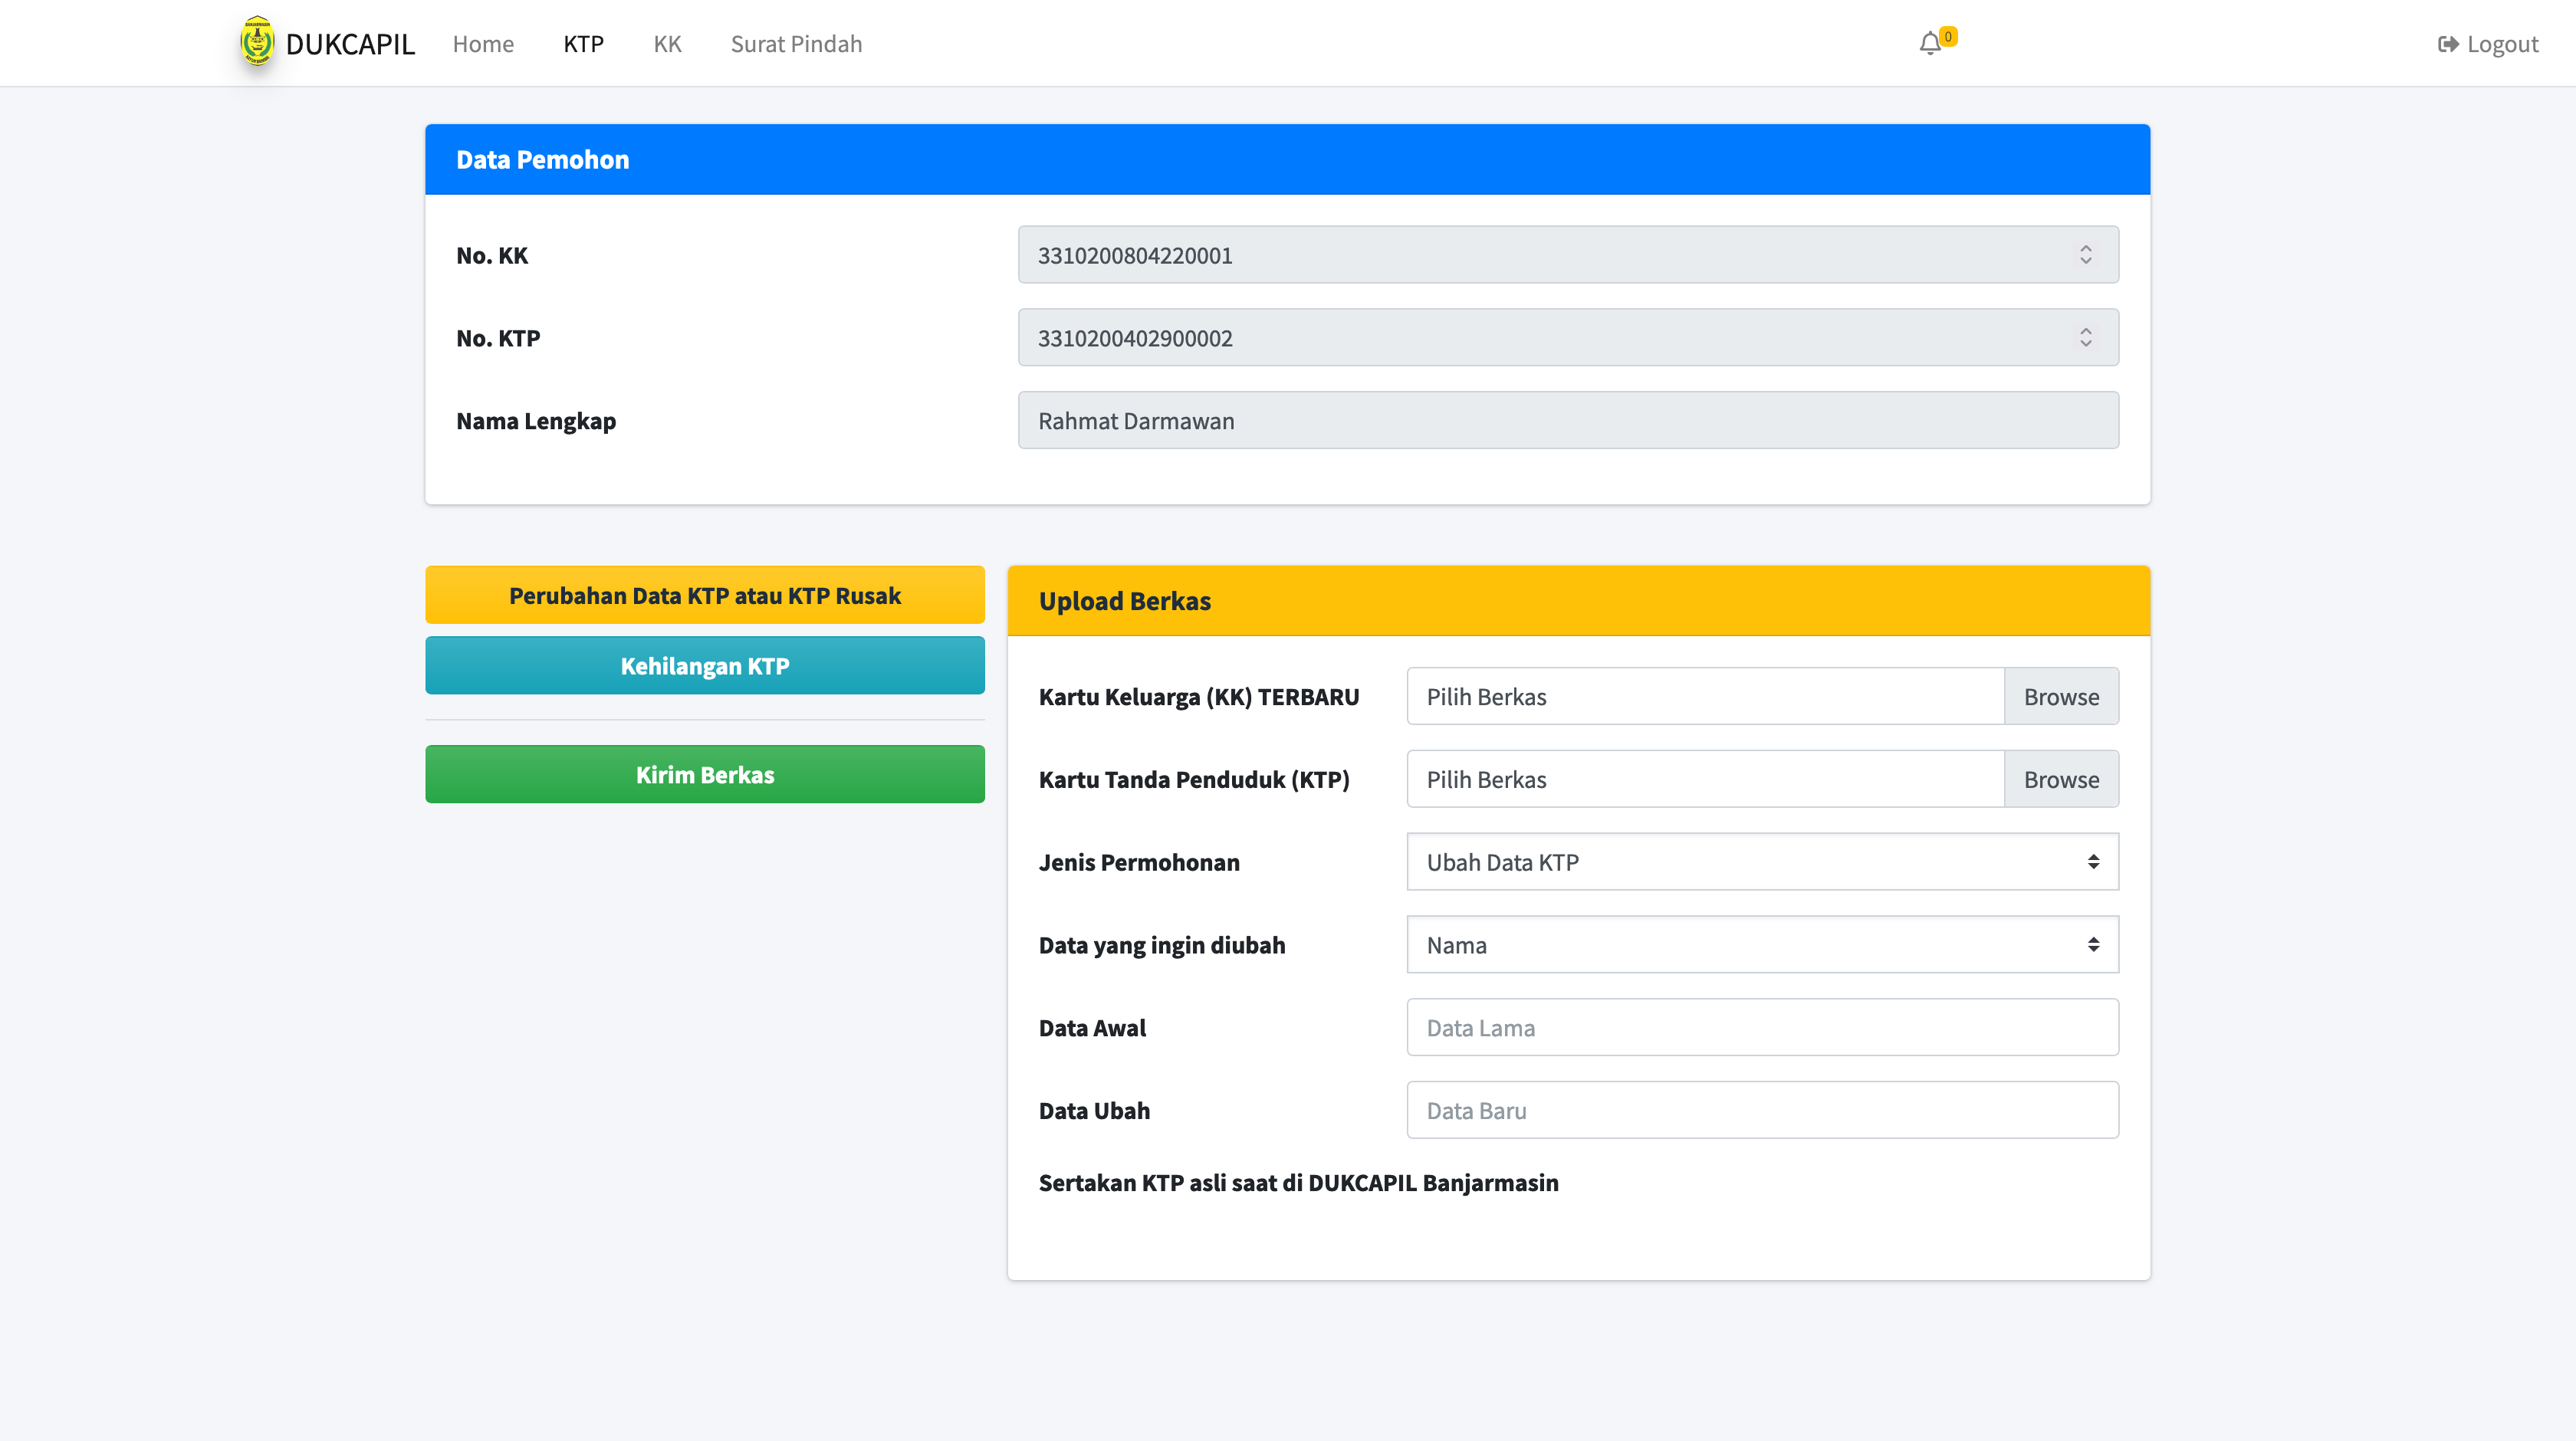
Task: Go to the Home menu
Action: tap(483, 44)
